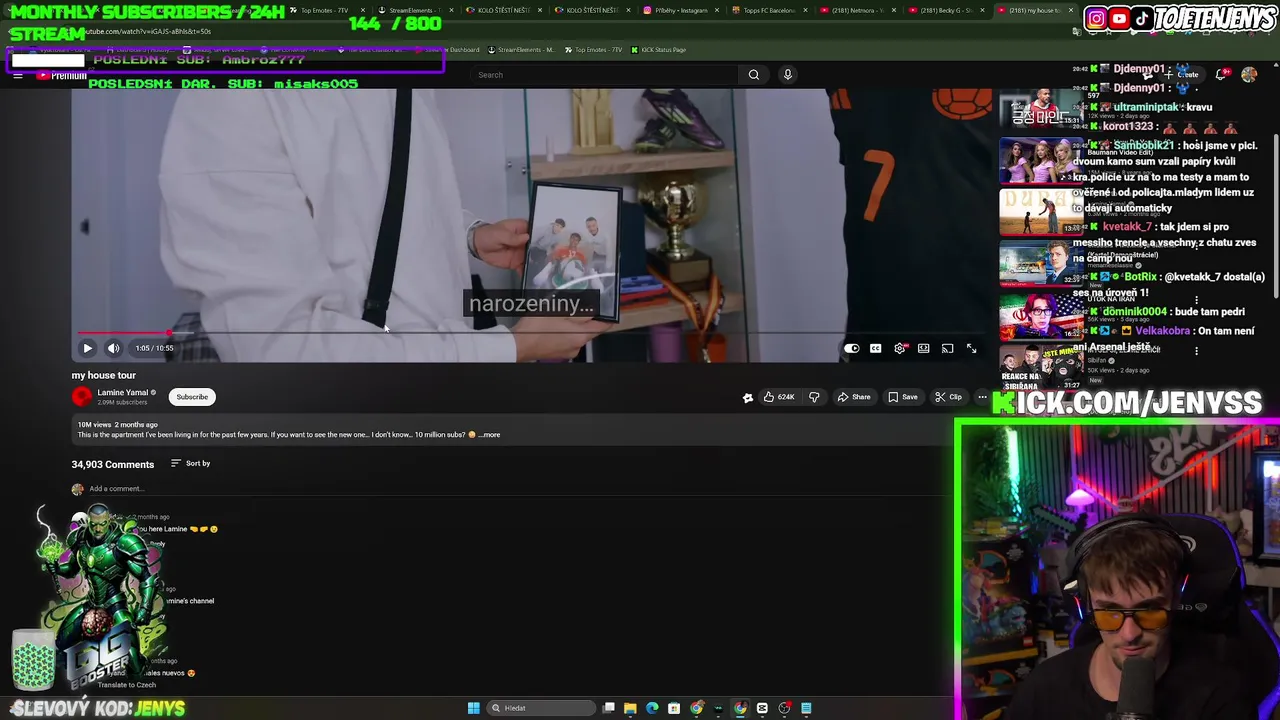Image resolution: width=1280 pixels, height=720 pixels.
Task: Cast the video with the cast icon
Action: click(947, 348)
